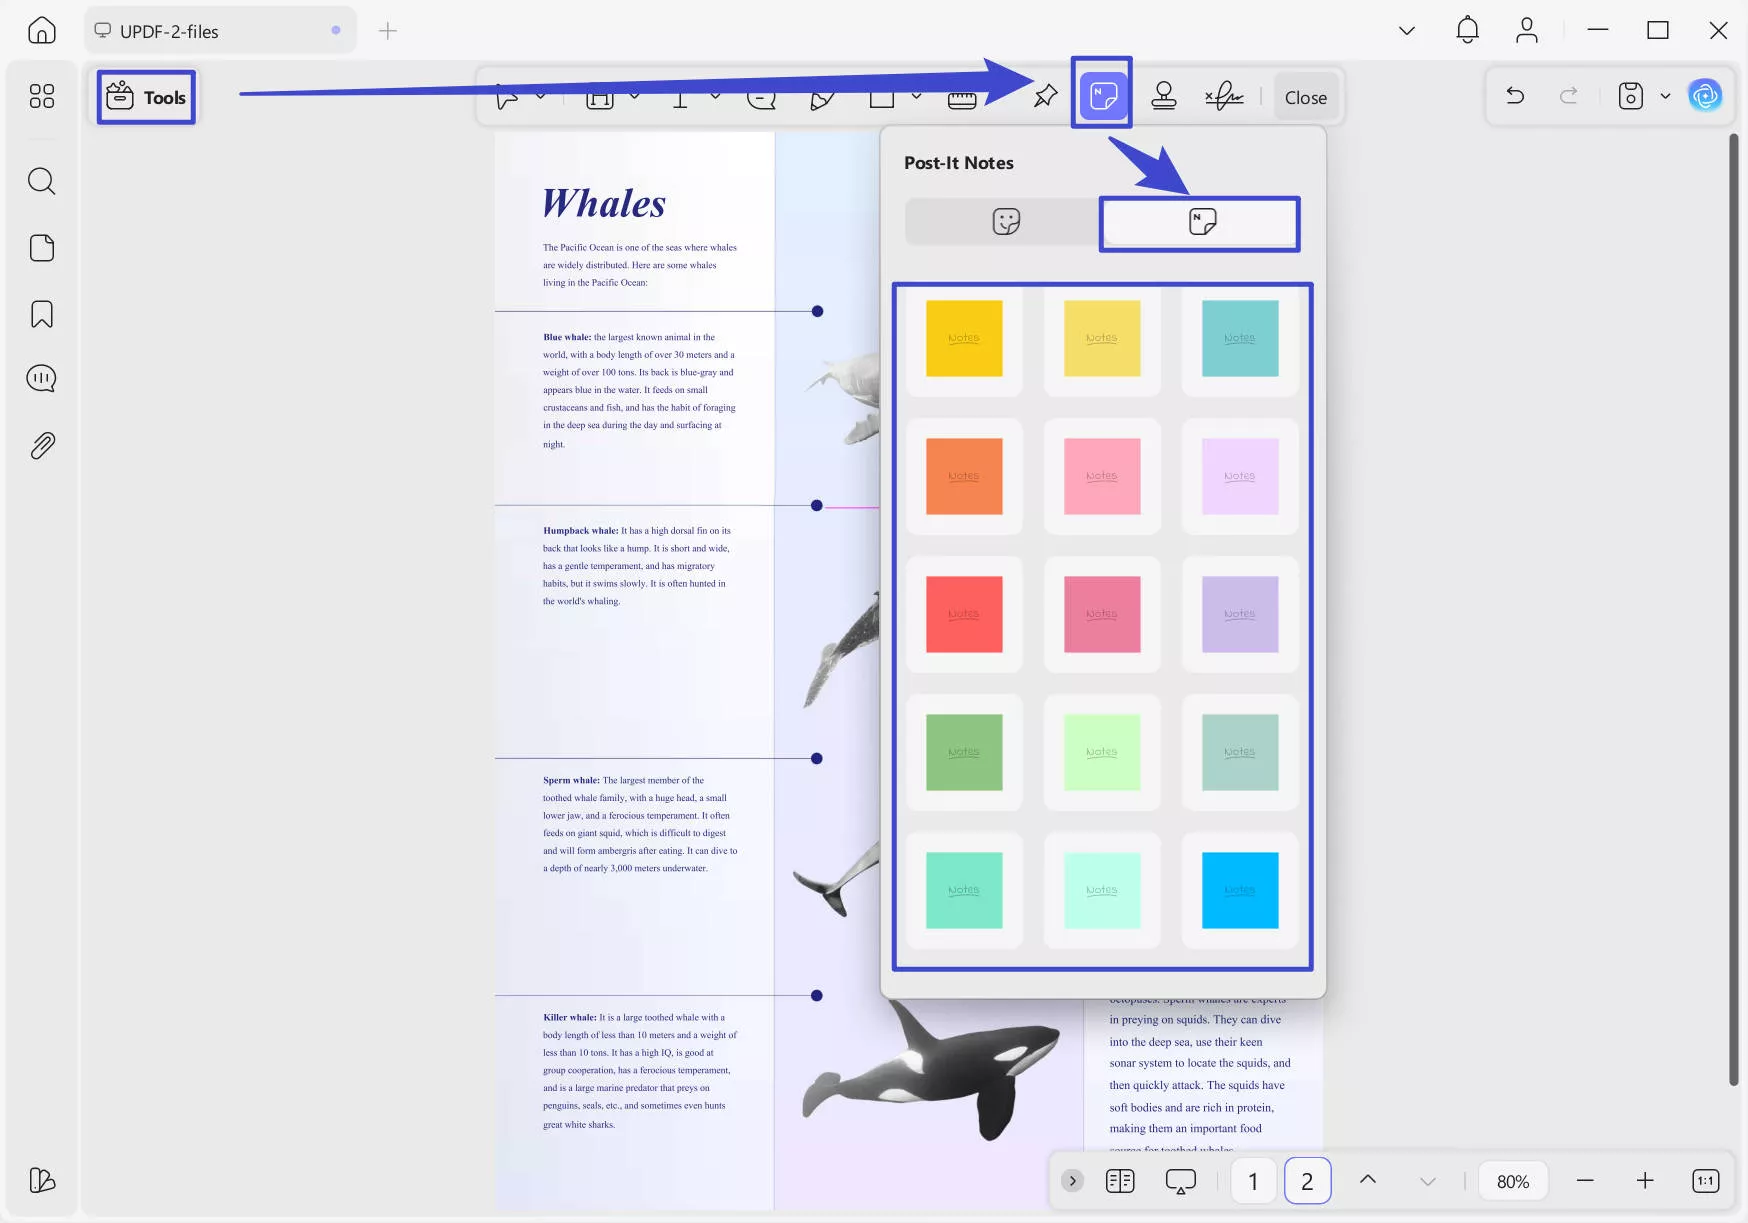Screen dimensions: 1748x1223
Task: Click the UPDF AI assistant icon
Action: coord(1704,96)
